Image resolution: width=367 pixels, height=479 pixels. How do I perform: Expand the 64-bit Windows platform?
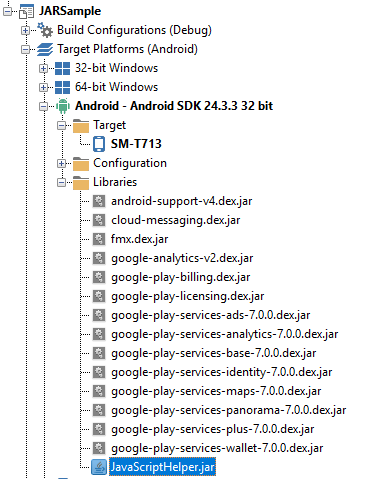43,87
